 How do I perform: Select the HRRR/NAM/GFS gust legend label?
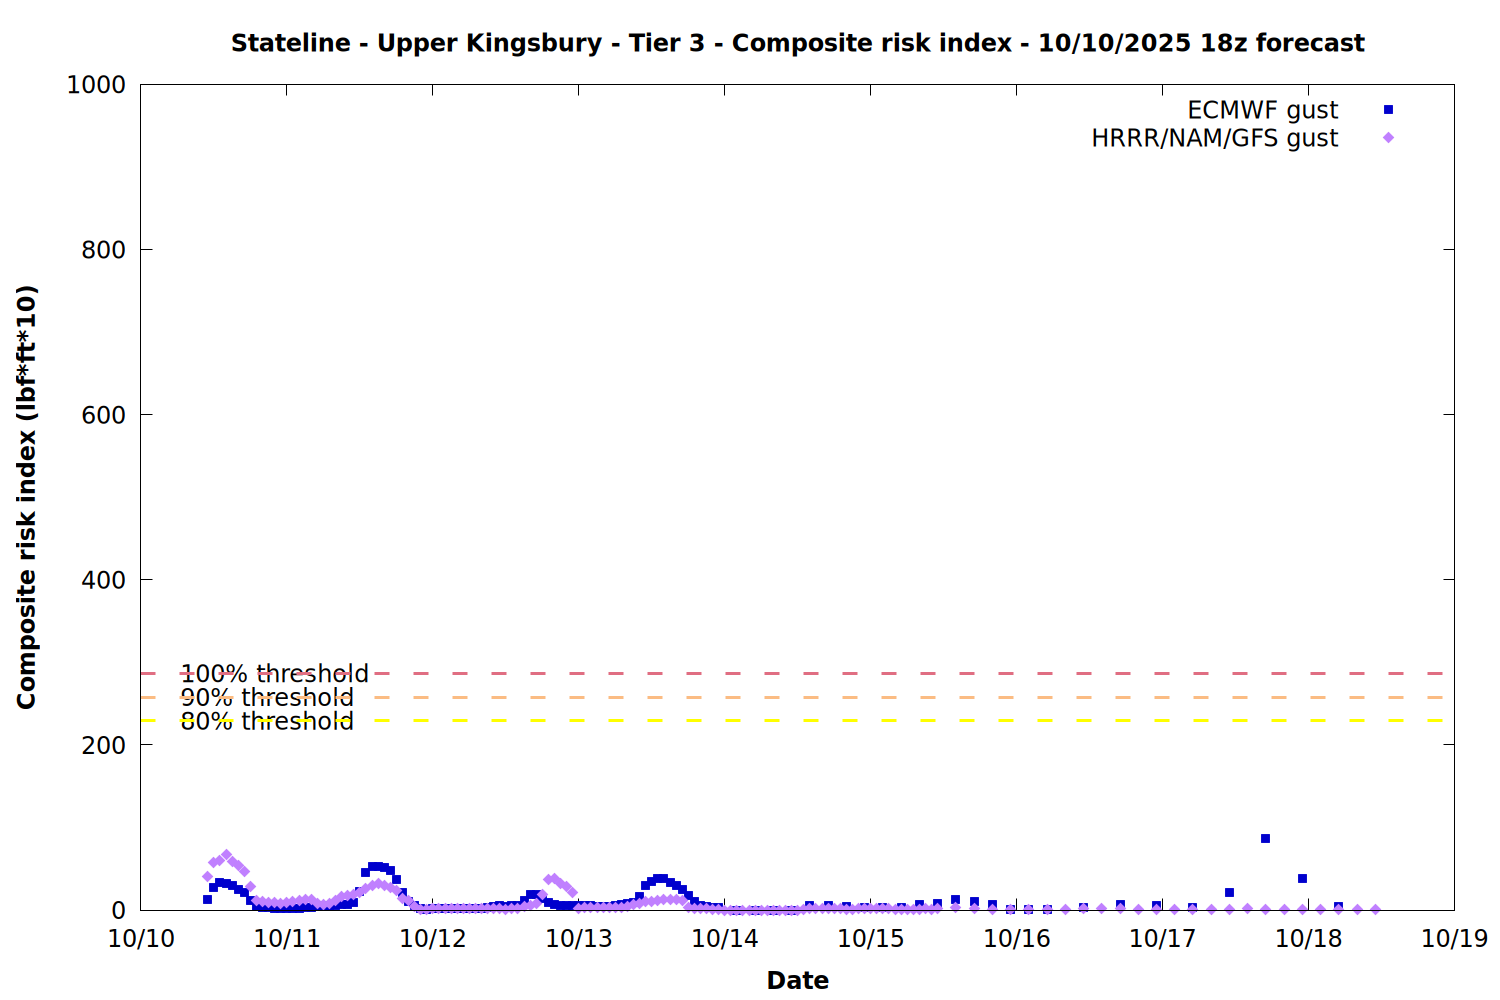coord(1214,138)
